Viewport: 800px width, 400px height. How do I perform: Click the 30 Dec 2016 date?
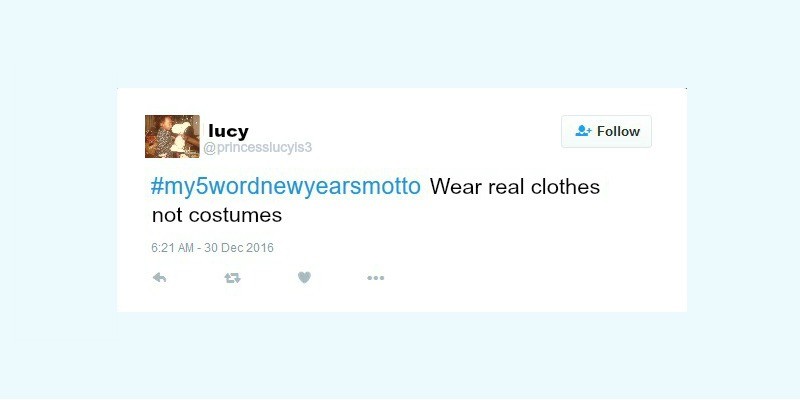pos(239,248)
